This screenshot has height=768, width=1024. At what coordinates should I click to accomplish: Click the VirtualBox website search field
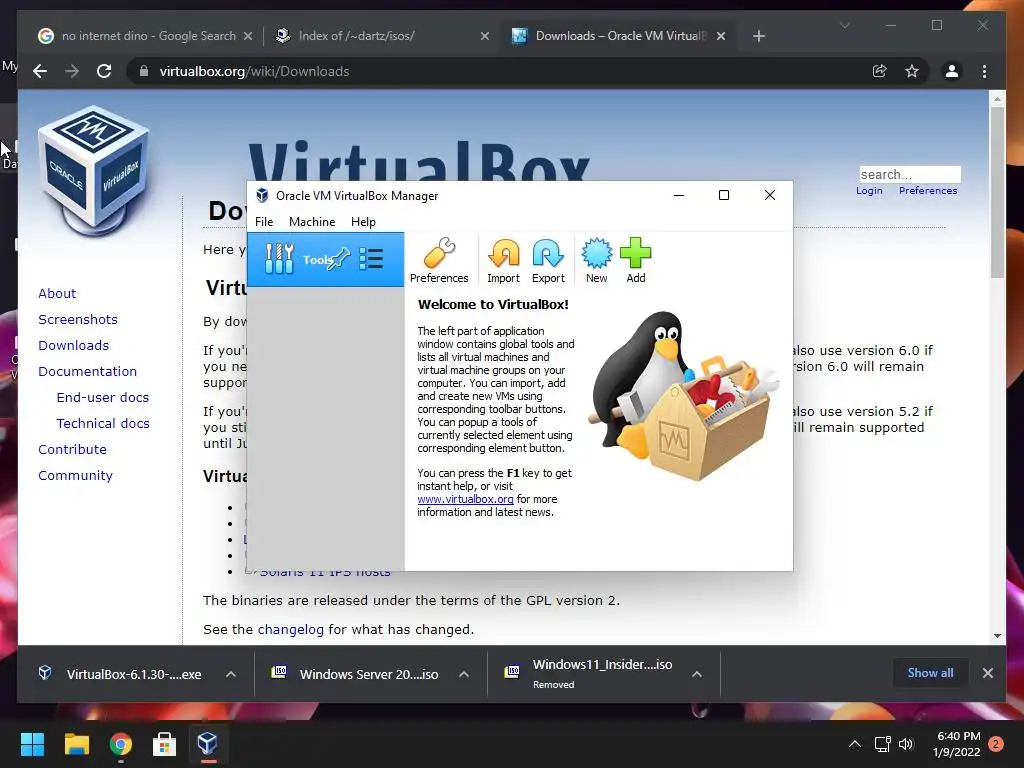910,174
